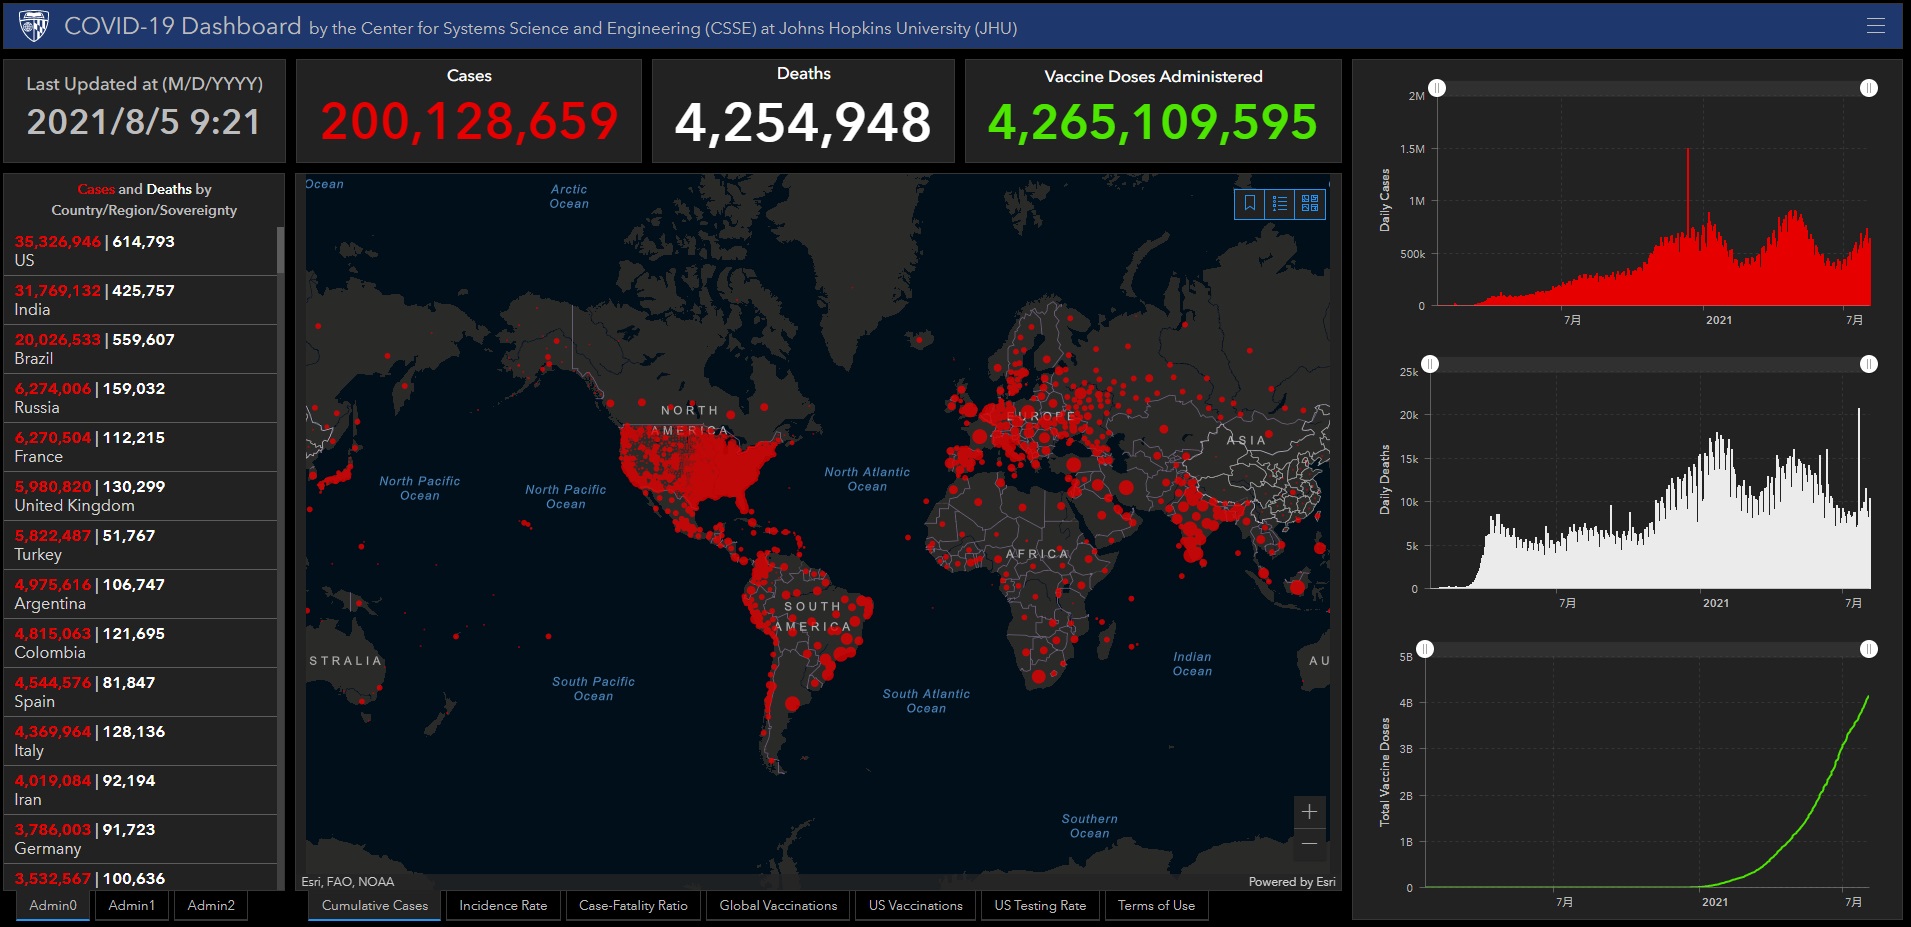Click the Terms of Use tab
1911x927 pixels.
(1156, 906)
